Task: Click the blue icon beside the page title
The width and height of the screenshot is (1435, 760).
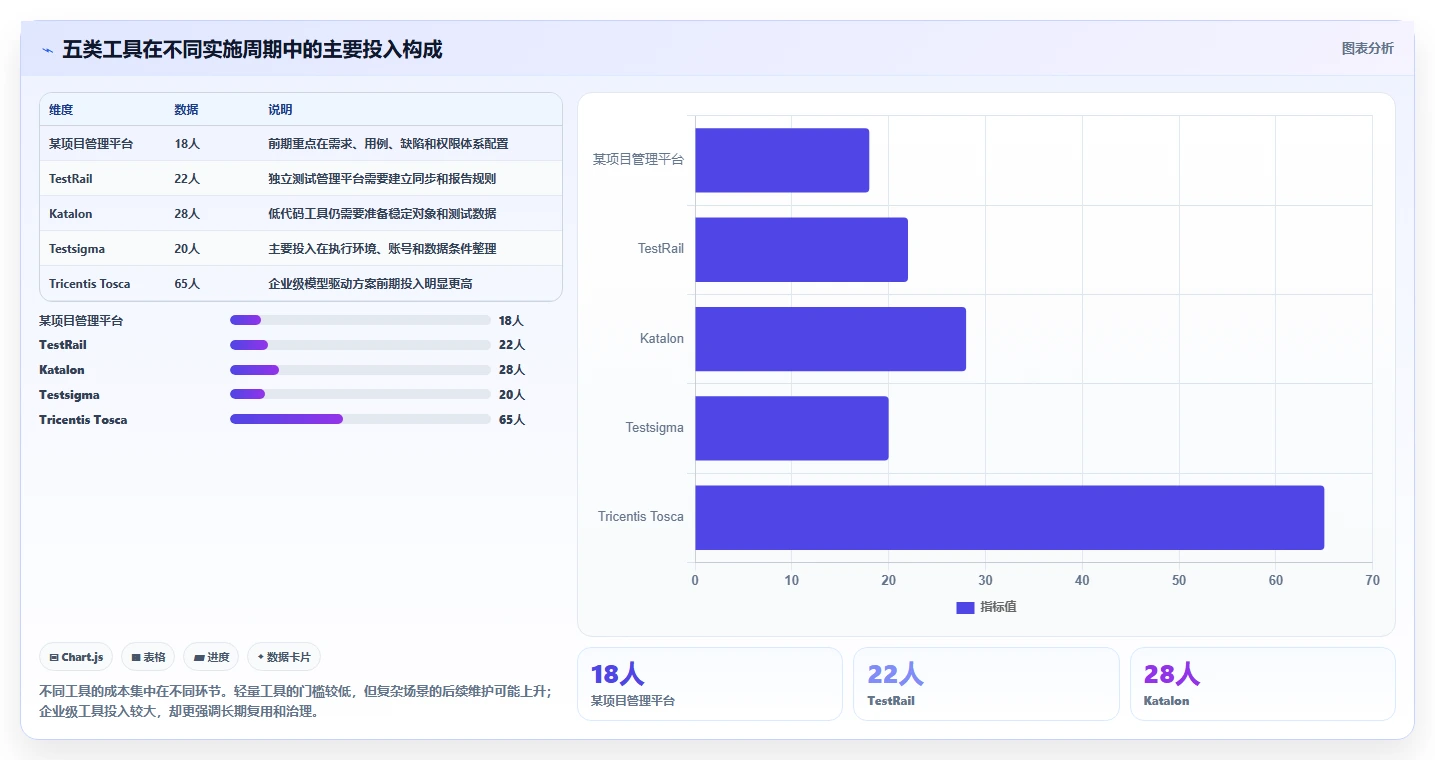Action: (x=47, y=50)
